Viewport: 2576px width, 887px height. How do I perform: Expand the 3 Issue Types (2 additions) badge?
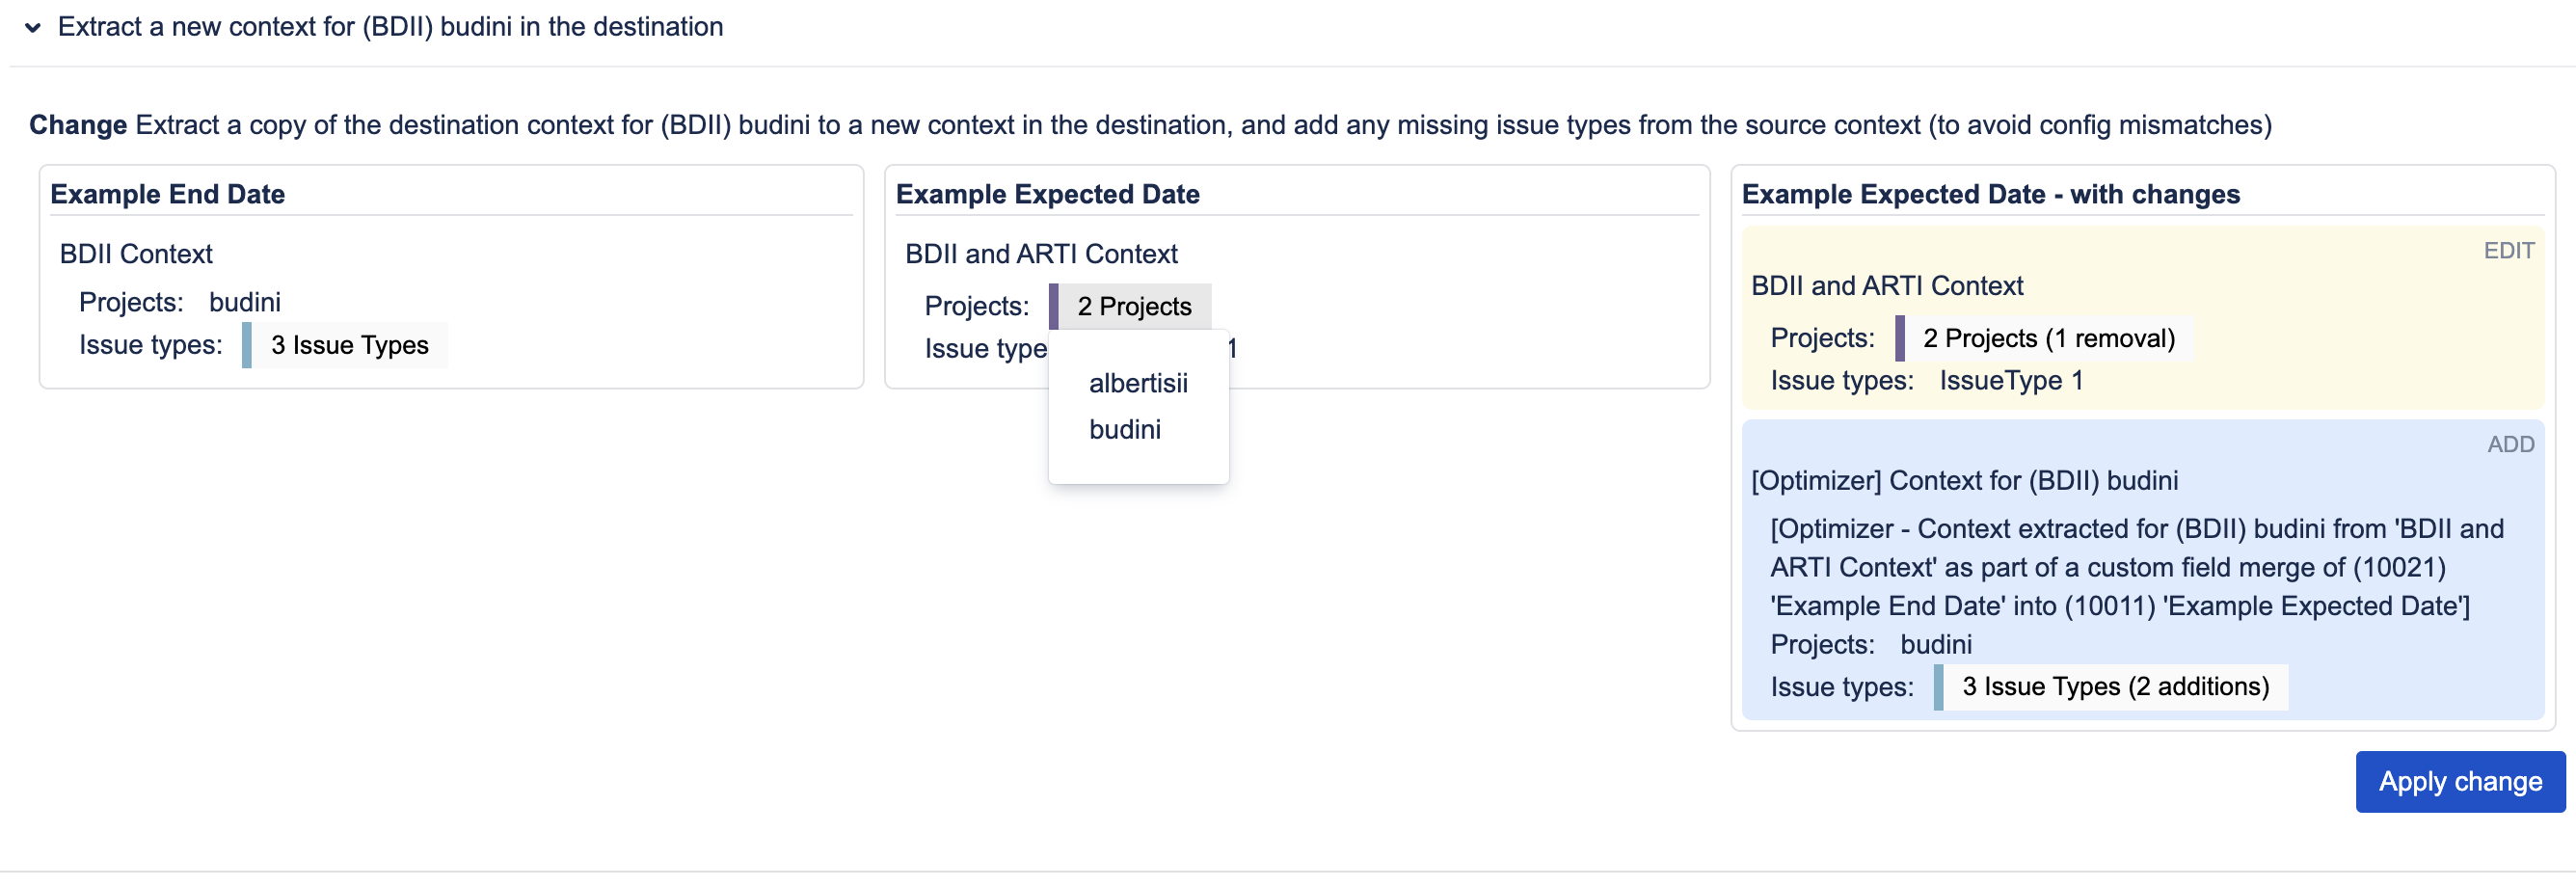coord(2114,686)
